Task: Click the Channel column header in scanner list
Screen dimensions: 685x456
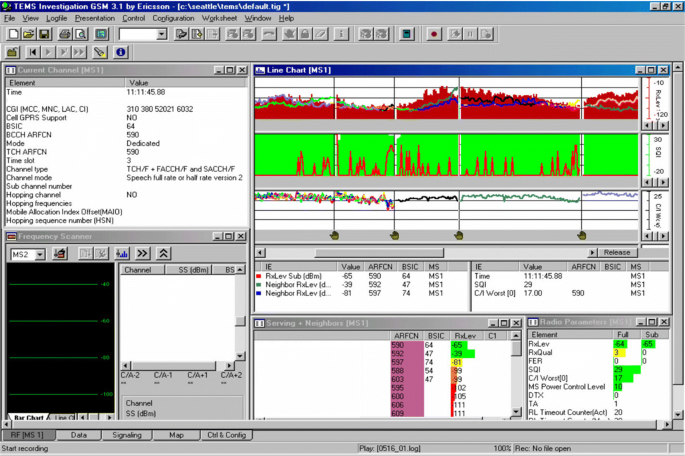Action: coord(142,270)
